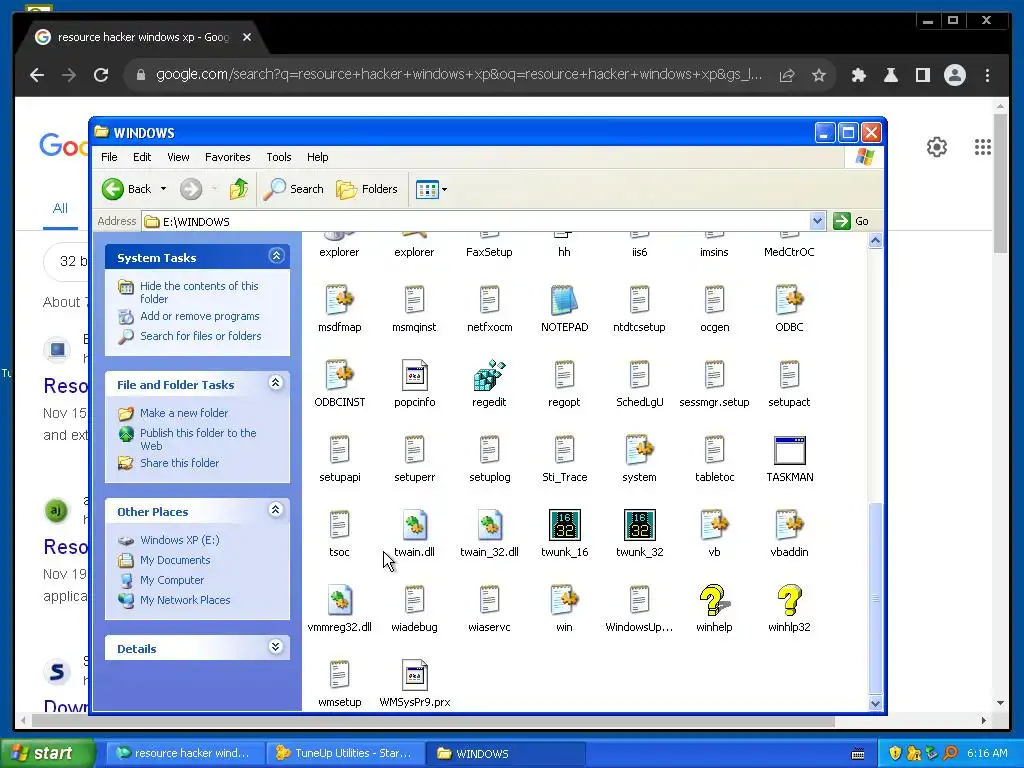Close the resource hacker Chrome tab

click(x=247, y=37)
